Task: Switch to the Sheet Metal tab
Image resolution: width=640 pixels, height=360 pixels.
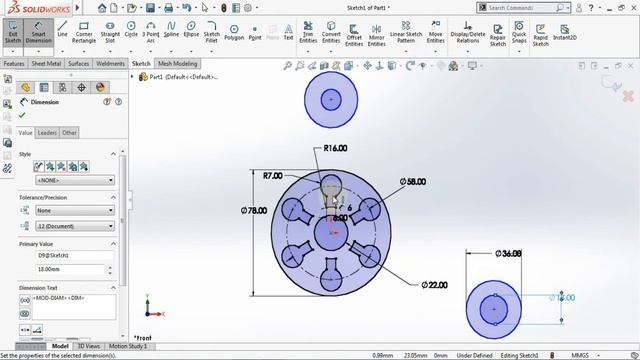Action: pyautogui.click(x=46, y=64)
